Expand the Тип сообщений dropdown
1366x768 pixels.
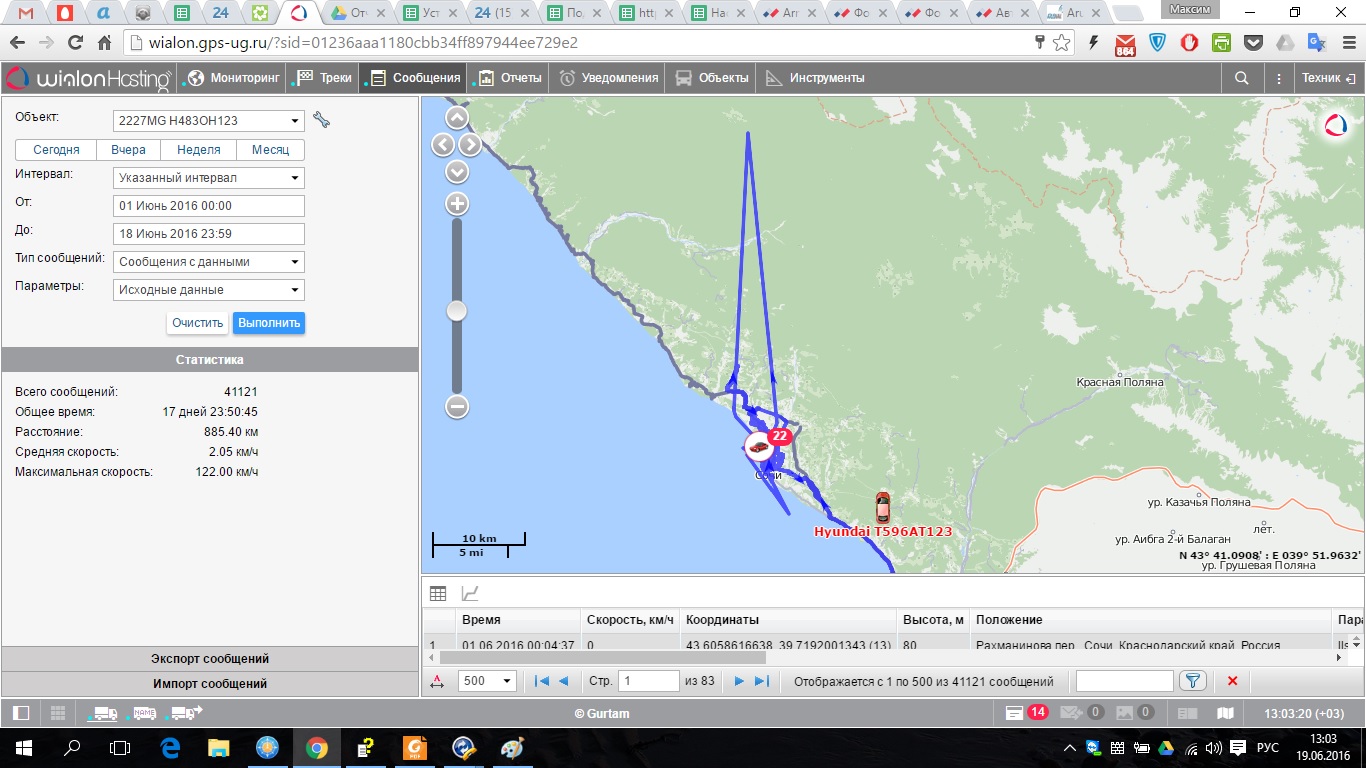click(209, 262)
